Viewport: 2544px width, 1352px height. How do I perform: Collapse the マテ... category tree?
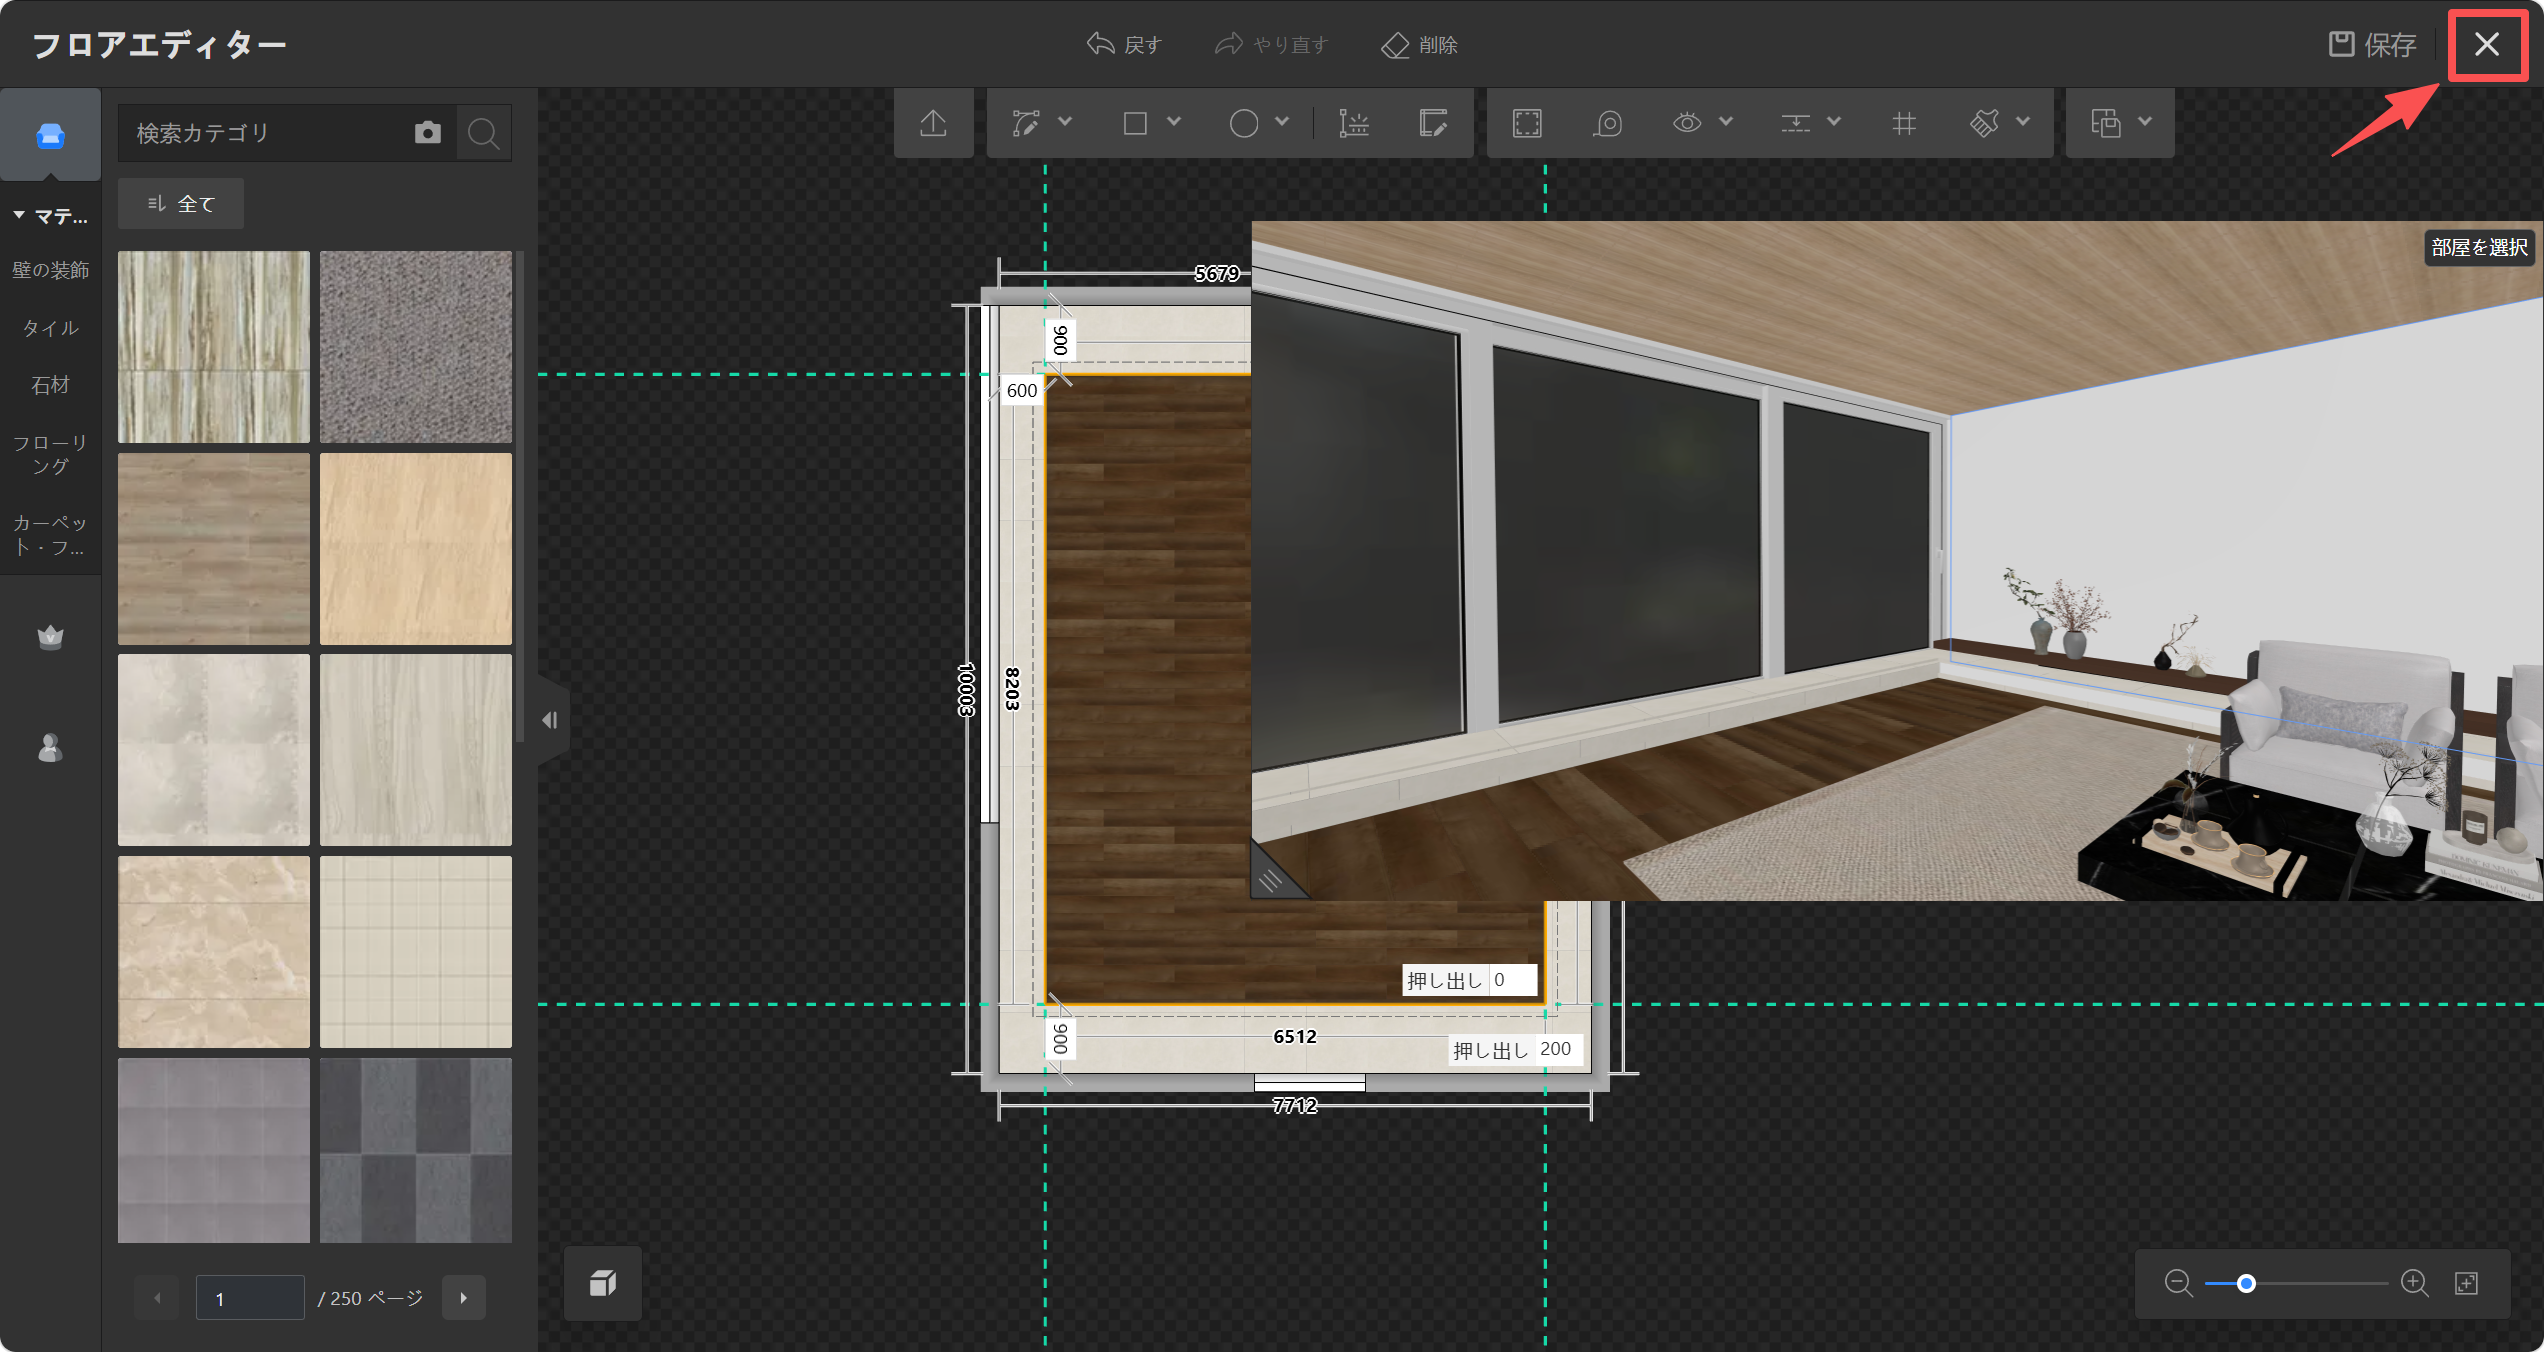(19, 215)
